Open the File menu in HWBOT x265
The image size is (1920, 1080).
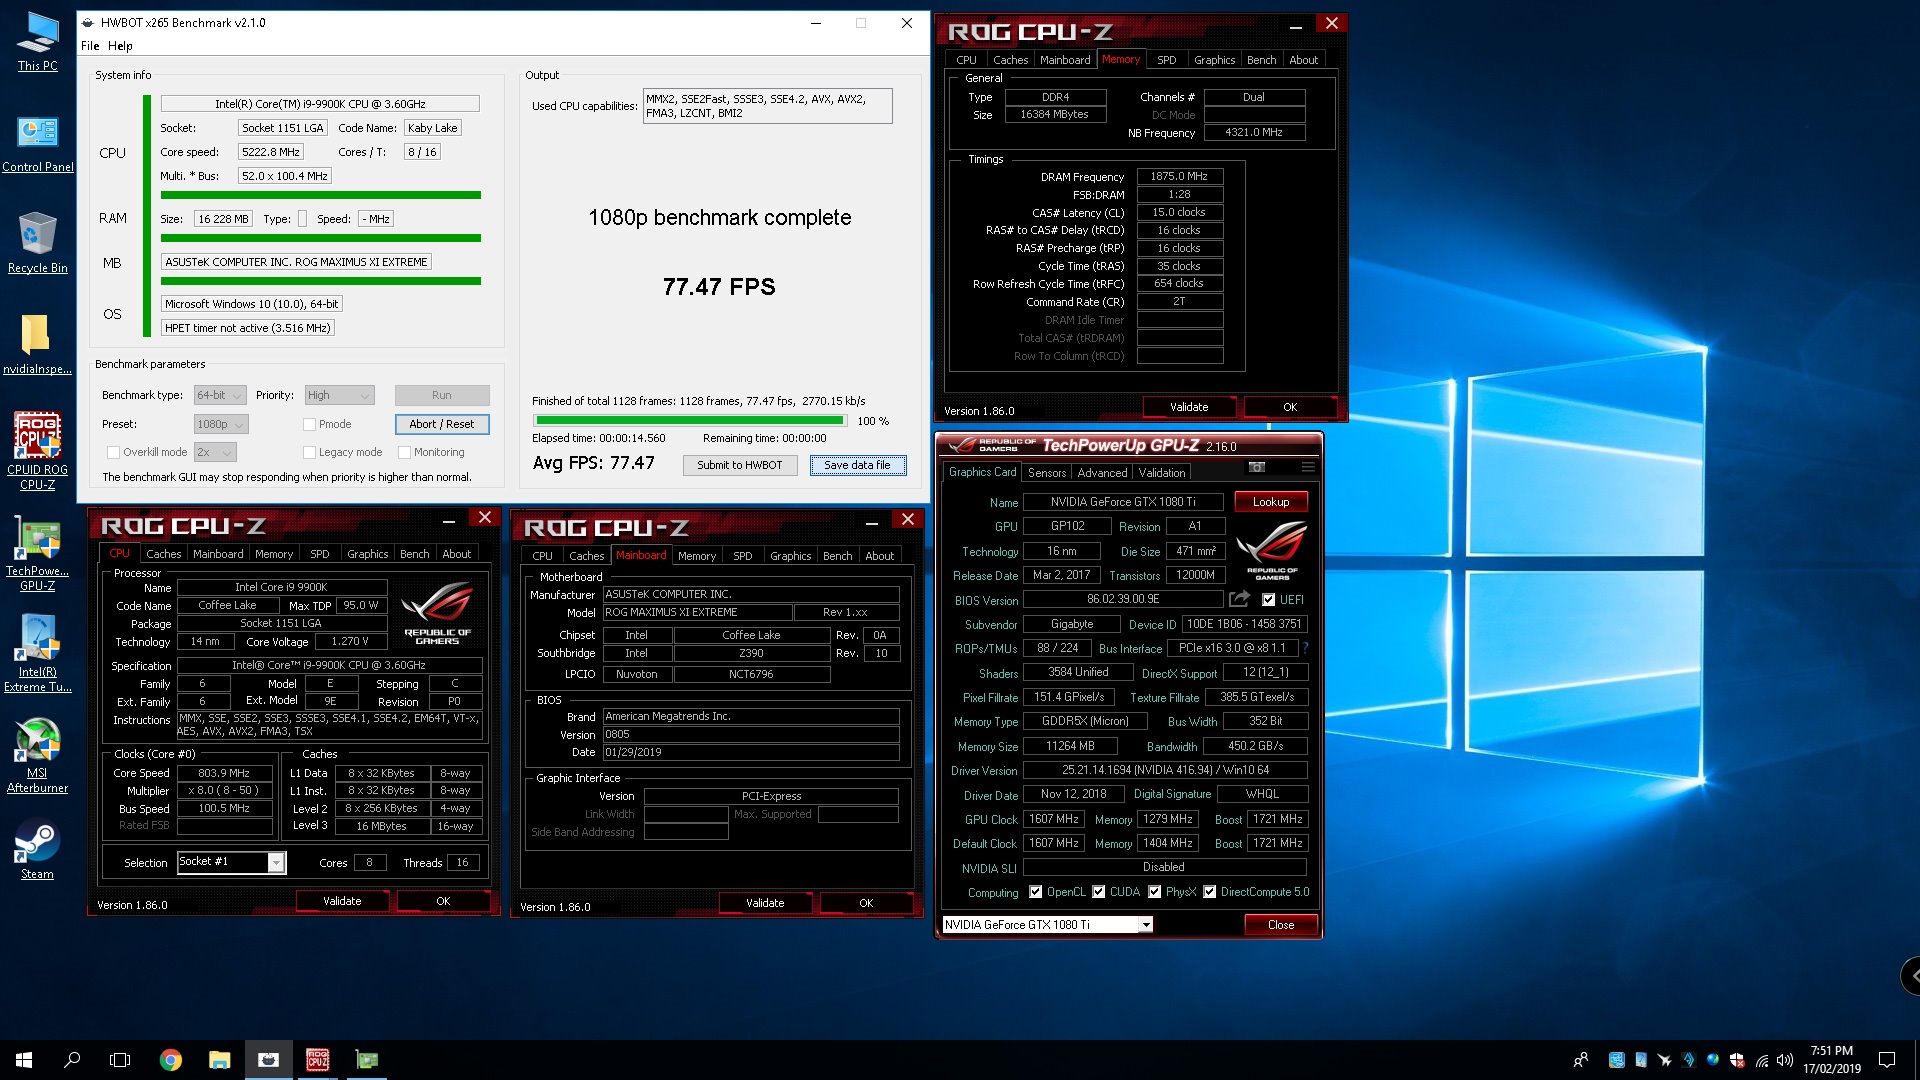pyautogui.click(x=90, y=46)
